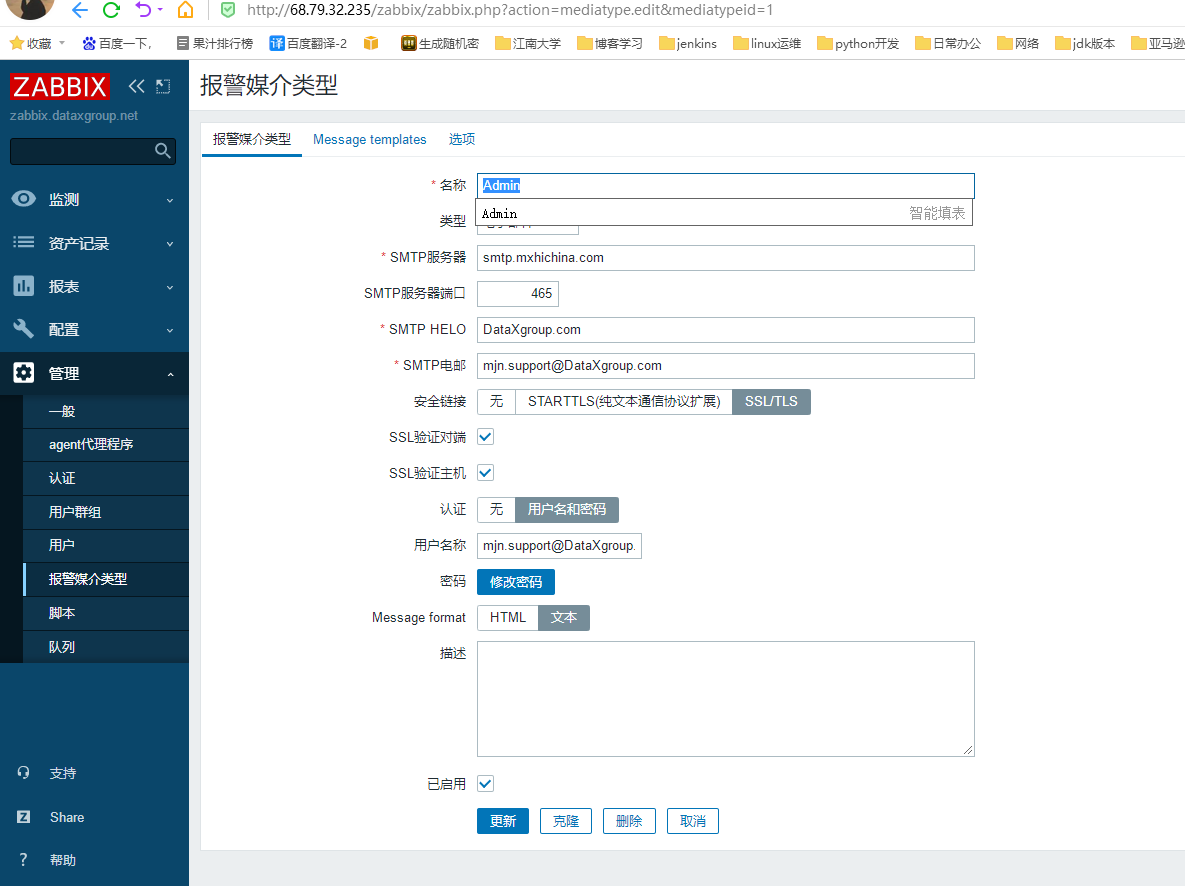Image resolution: width=1185 pixels, height=886 pixels.
Task: Open the 生成随机密 bookmark
Action: pos(440,43)
